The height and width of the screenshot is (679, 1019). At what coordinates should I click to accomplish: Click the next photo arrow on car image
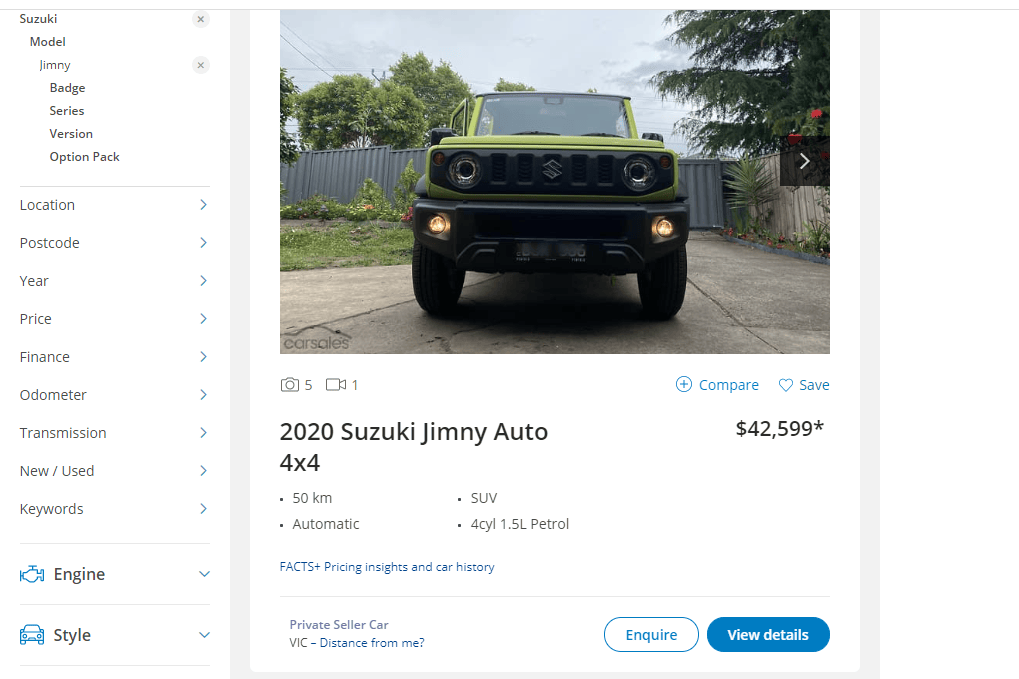(x=804, y=161)
